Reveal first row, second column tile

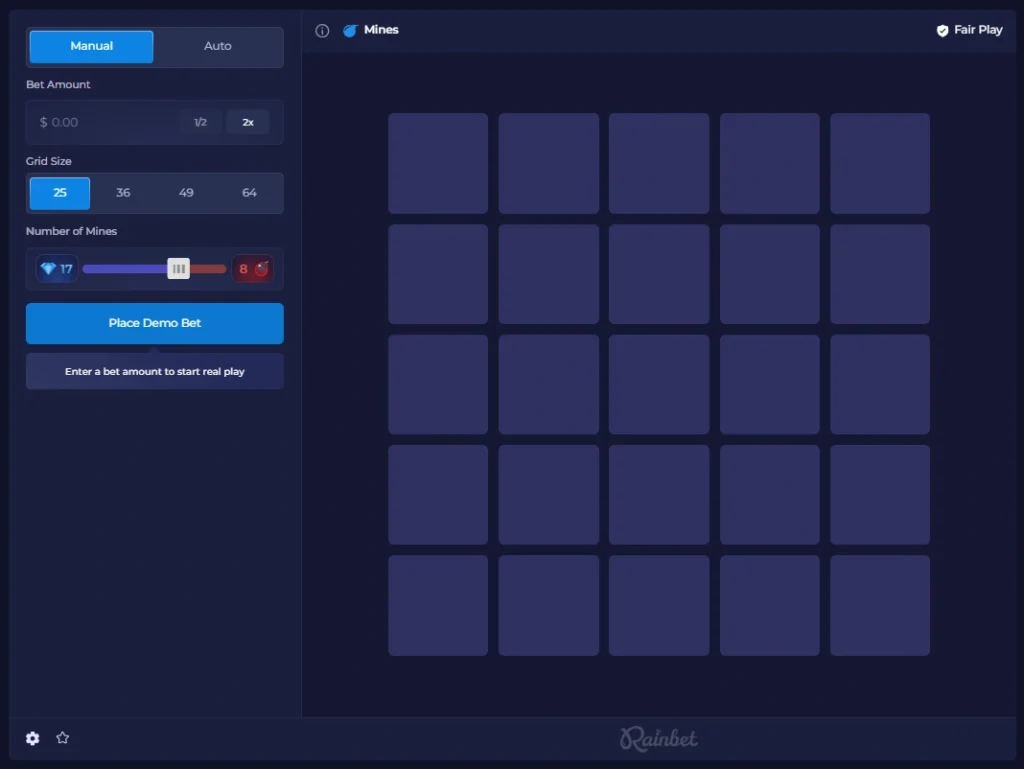pos(549,163)
